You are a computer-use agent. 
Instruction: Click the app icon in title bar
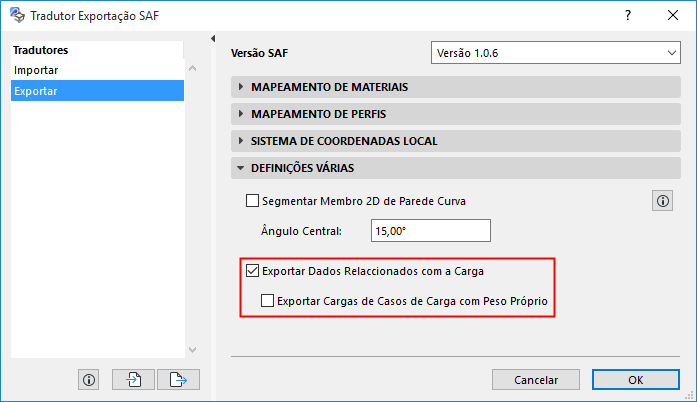(x=15, y=16)
